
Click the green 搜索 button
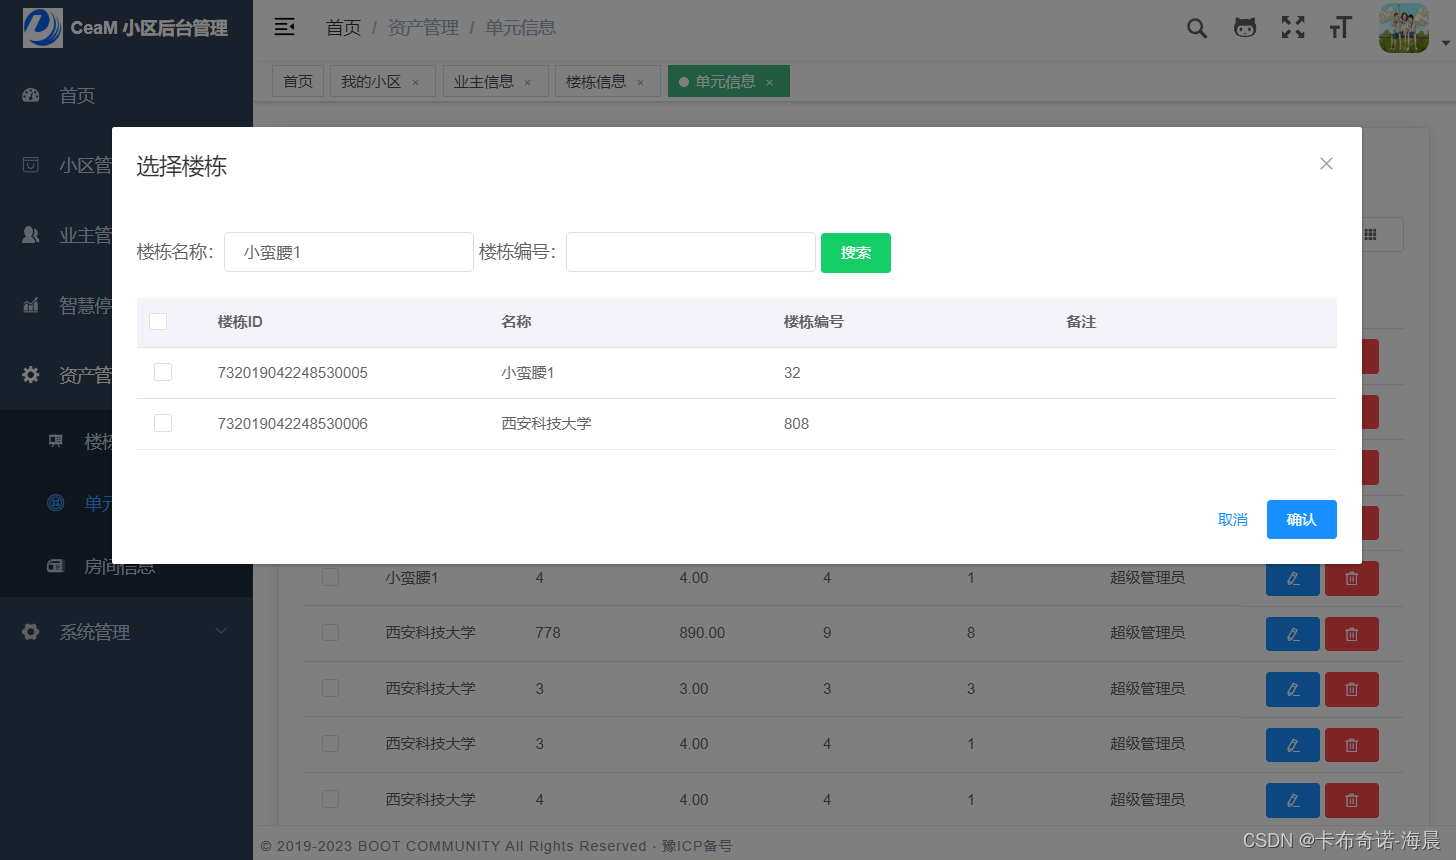pos(855,252)
